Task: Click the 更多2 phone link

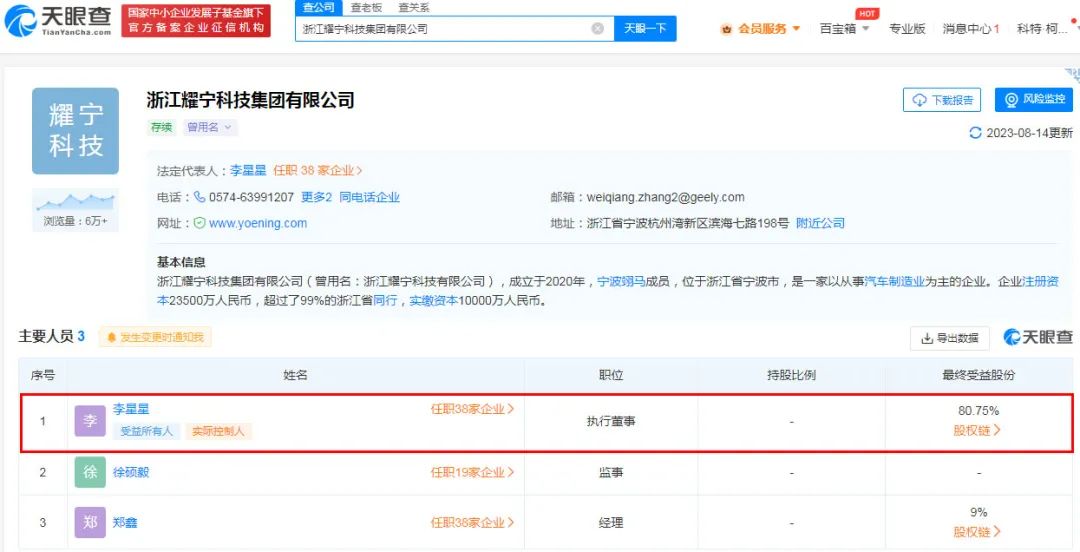Action: pos(316,197)
